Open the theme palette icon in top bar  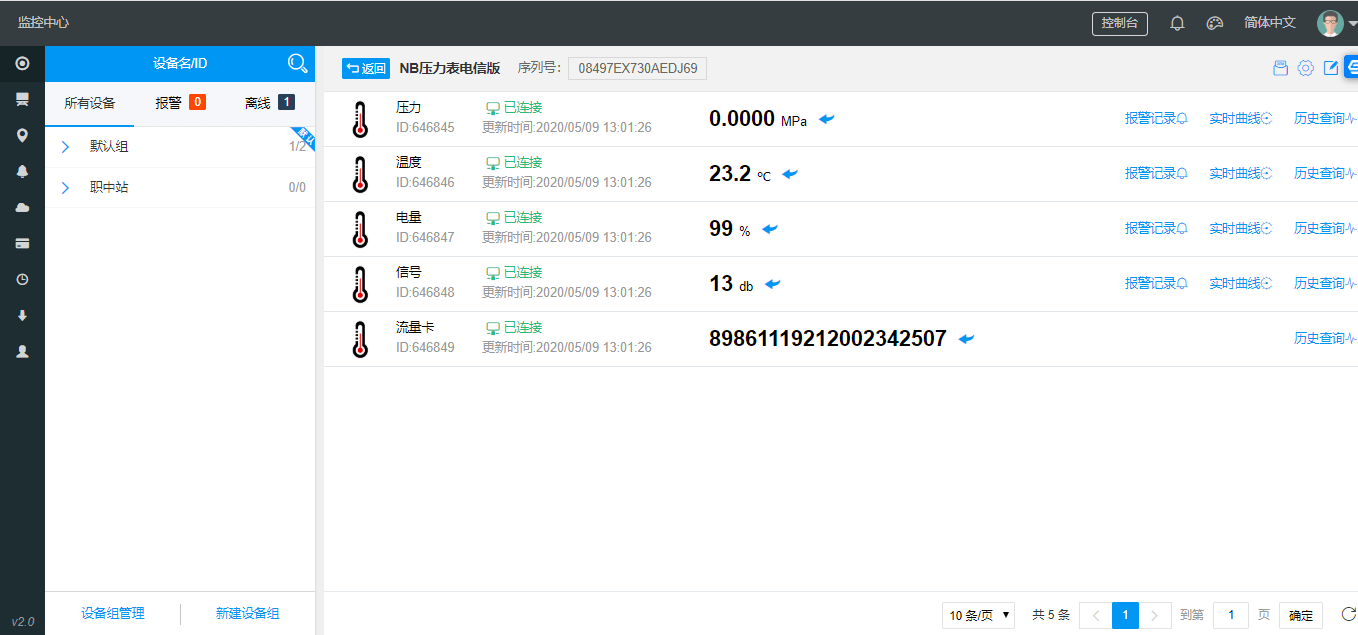click(x=1214, y=22)
